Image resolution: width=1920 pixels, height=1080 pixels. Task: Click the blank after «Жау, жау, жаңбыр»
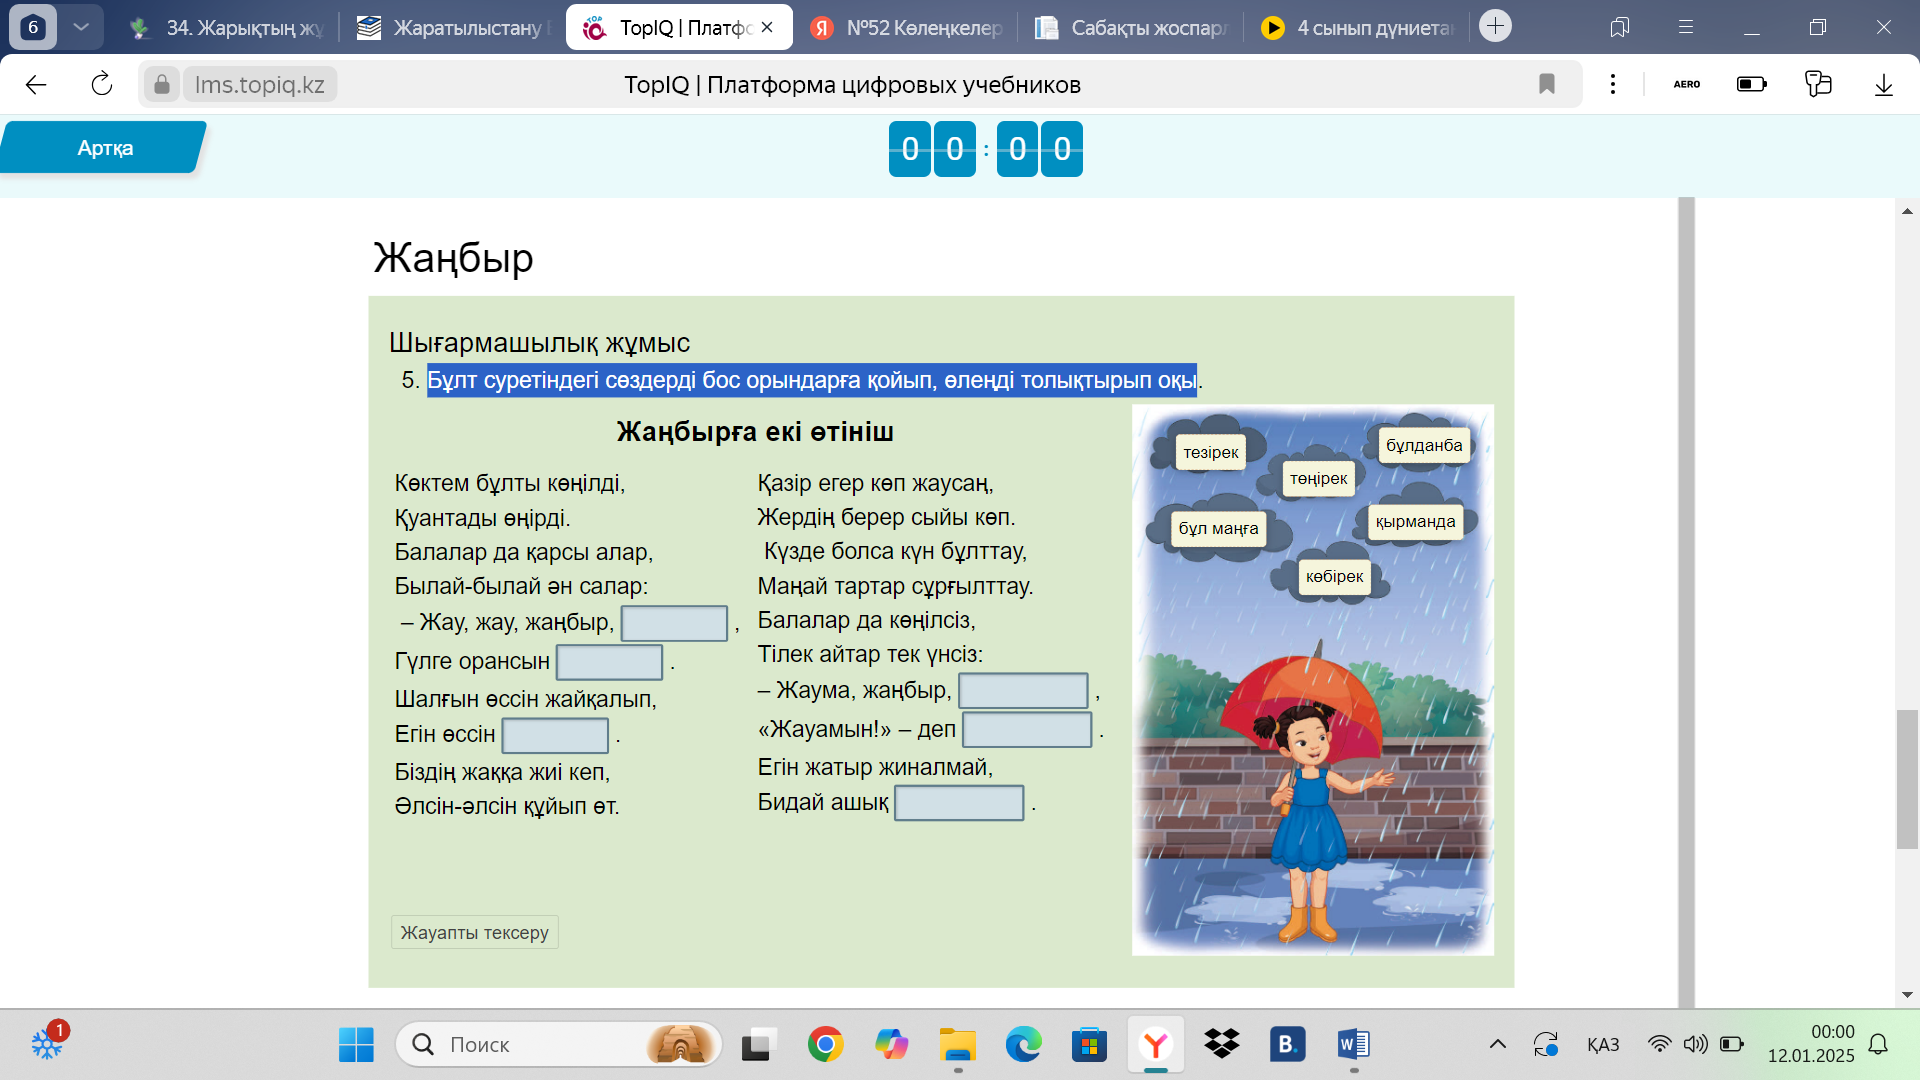click(674, 623)
